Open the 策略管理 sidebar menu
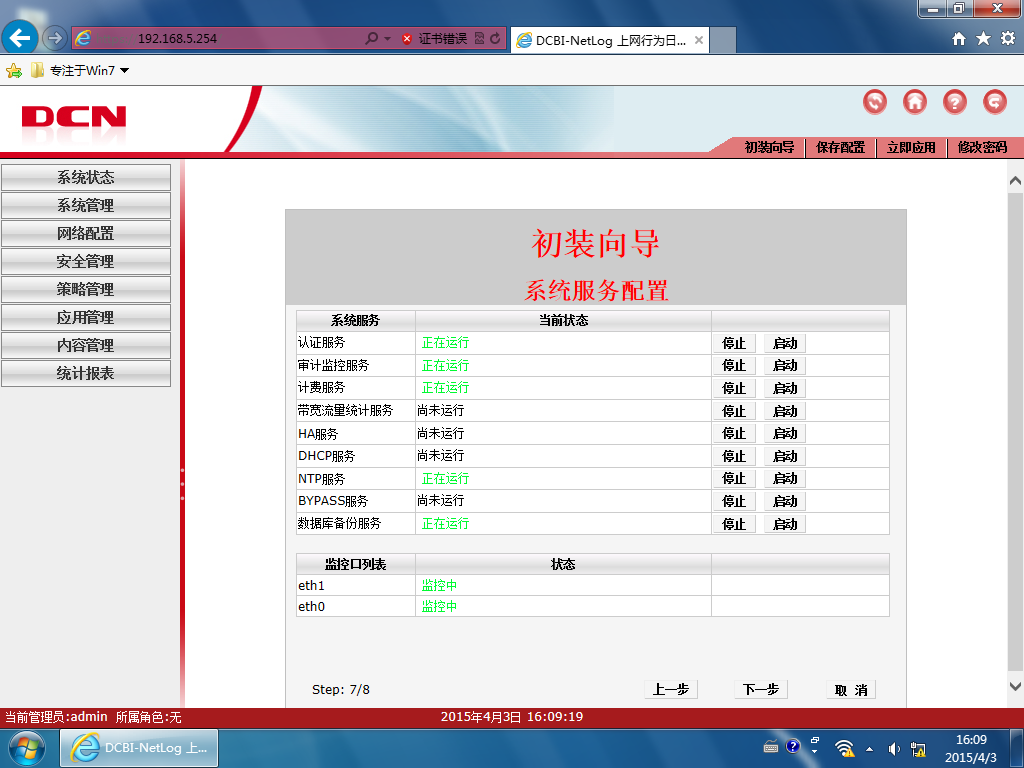Screen dimensions: 1024x768 click(x=86, y=289)
